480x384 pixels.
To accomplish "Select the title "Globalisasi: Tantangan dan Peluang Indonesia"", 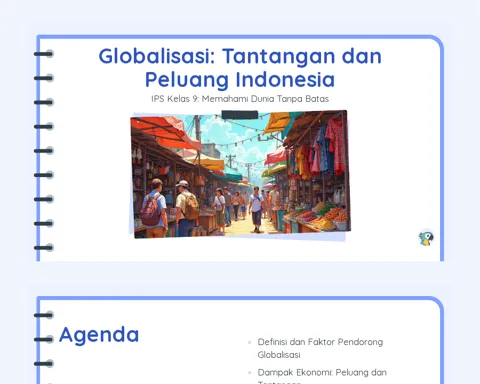I will click(240, 68).
